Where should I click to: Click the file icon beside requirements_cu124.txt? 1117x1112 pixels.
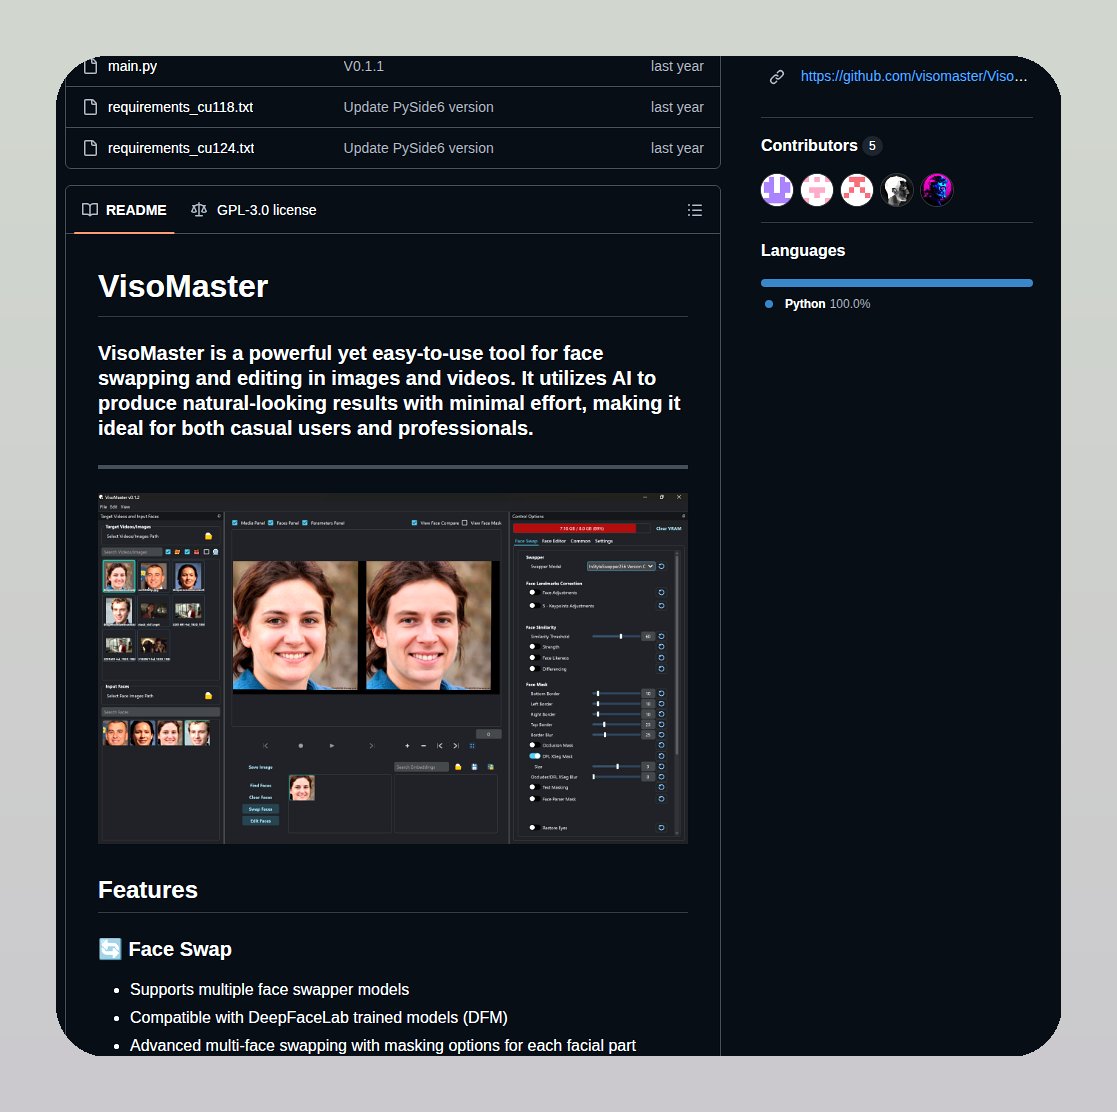[90, 148]
